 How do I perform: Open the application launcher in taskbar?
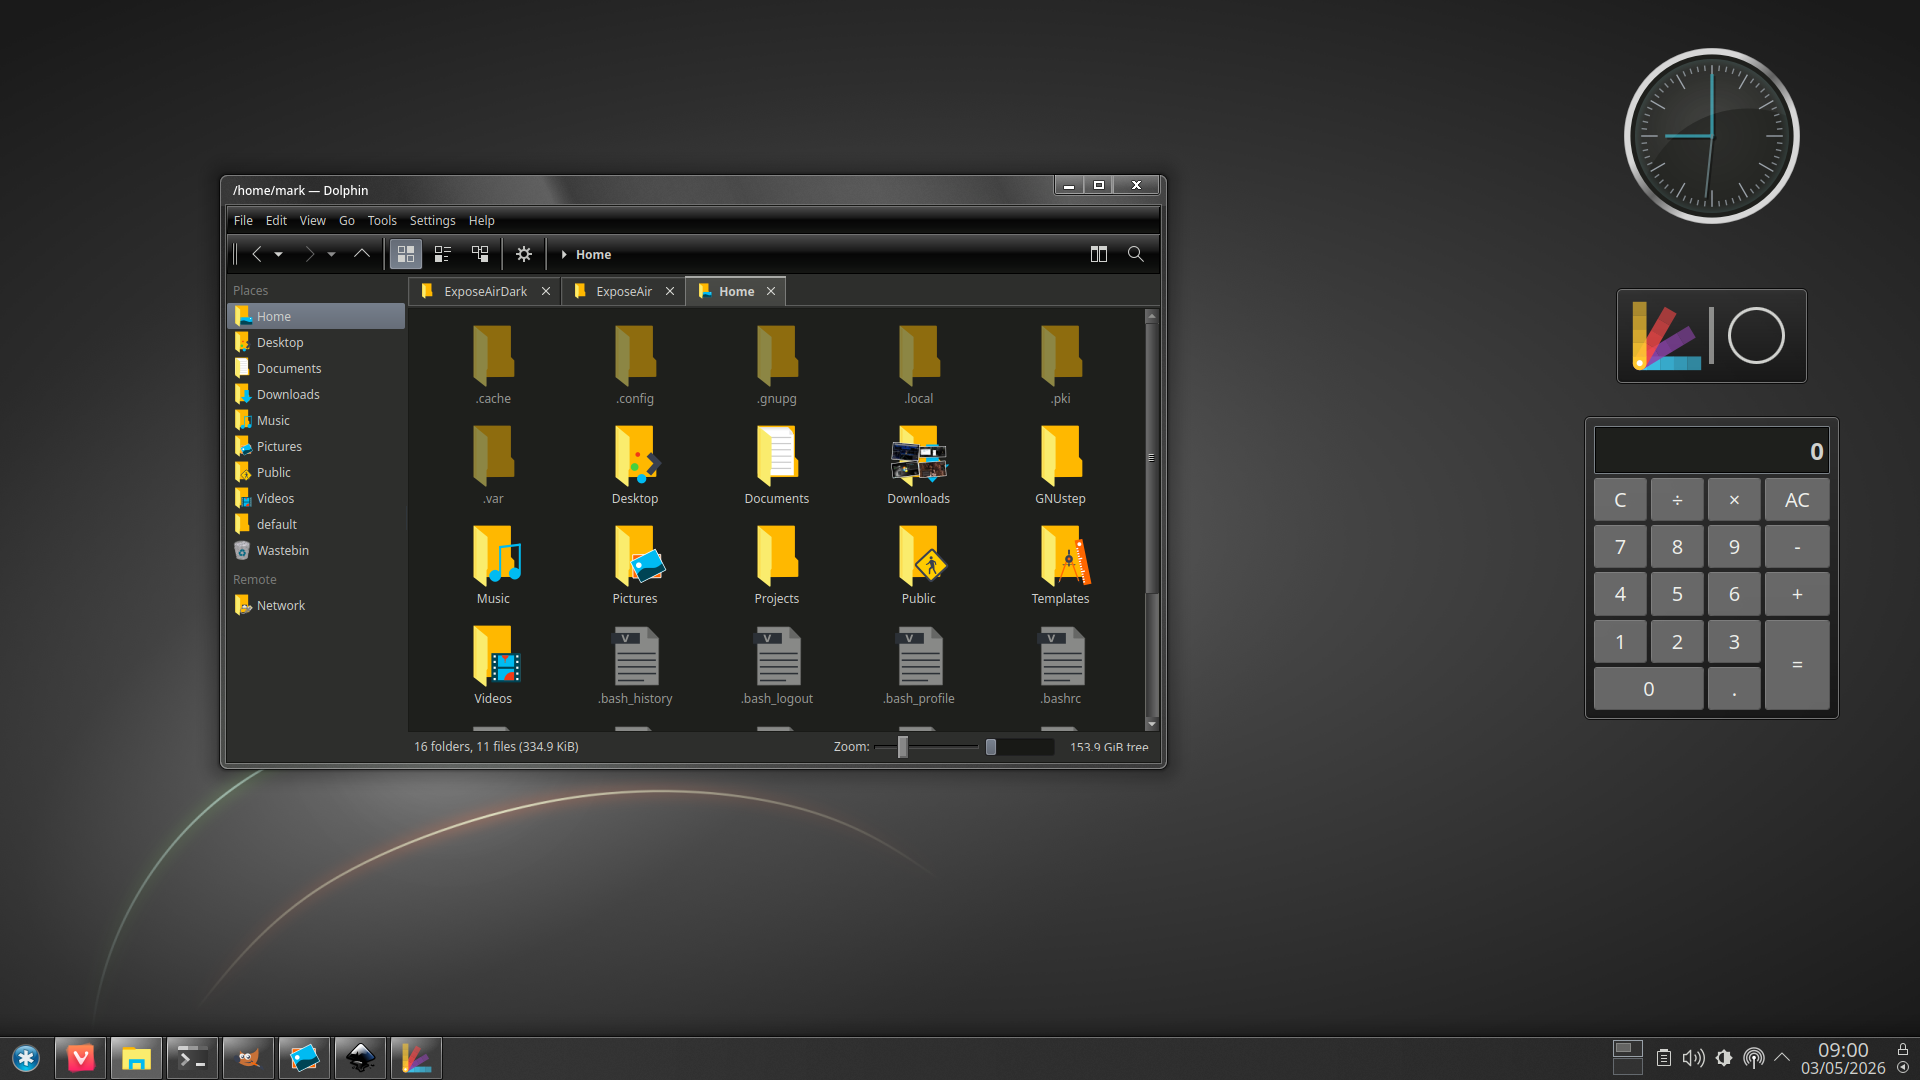tap(26, 1058)
